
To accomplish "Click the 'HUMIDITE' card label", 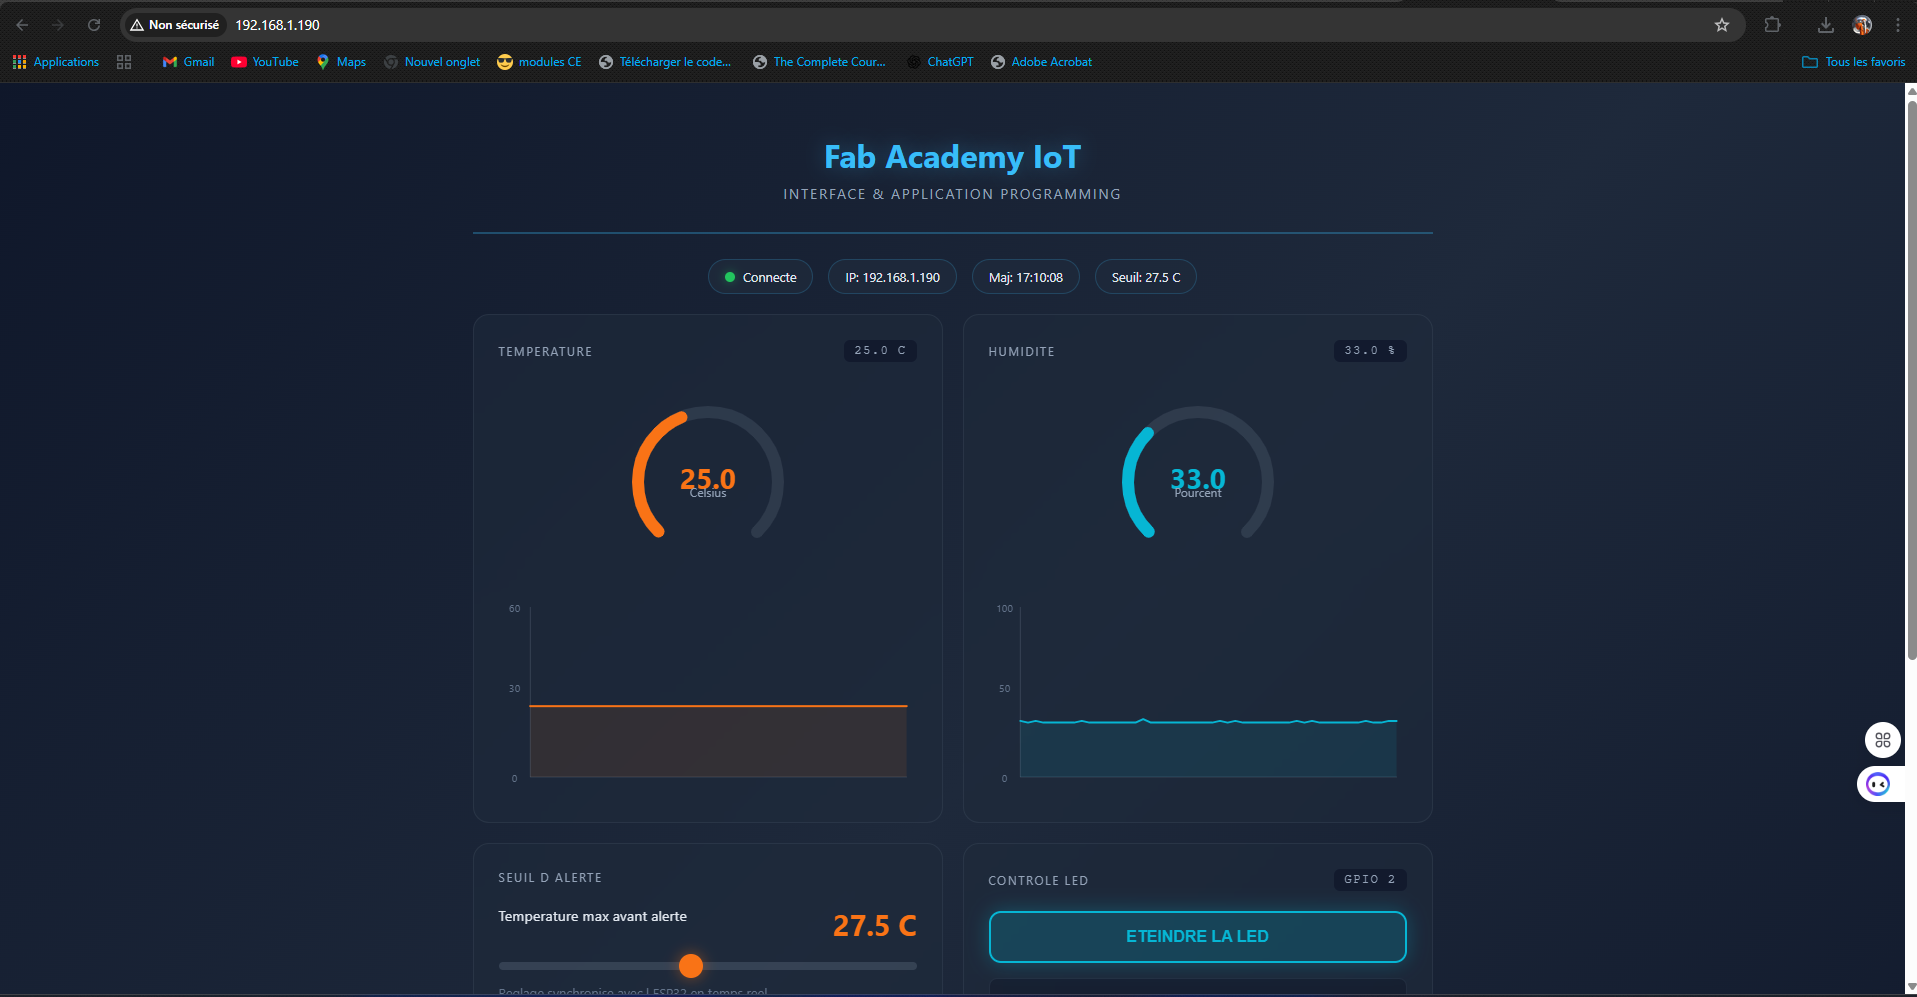I will [x=1021, y=352].
